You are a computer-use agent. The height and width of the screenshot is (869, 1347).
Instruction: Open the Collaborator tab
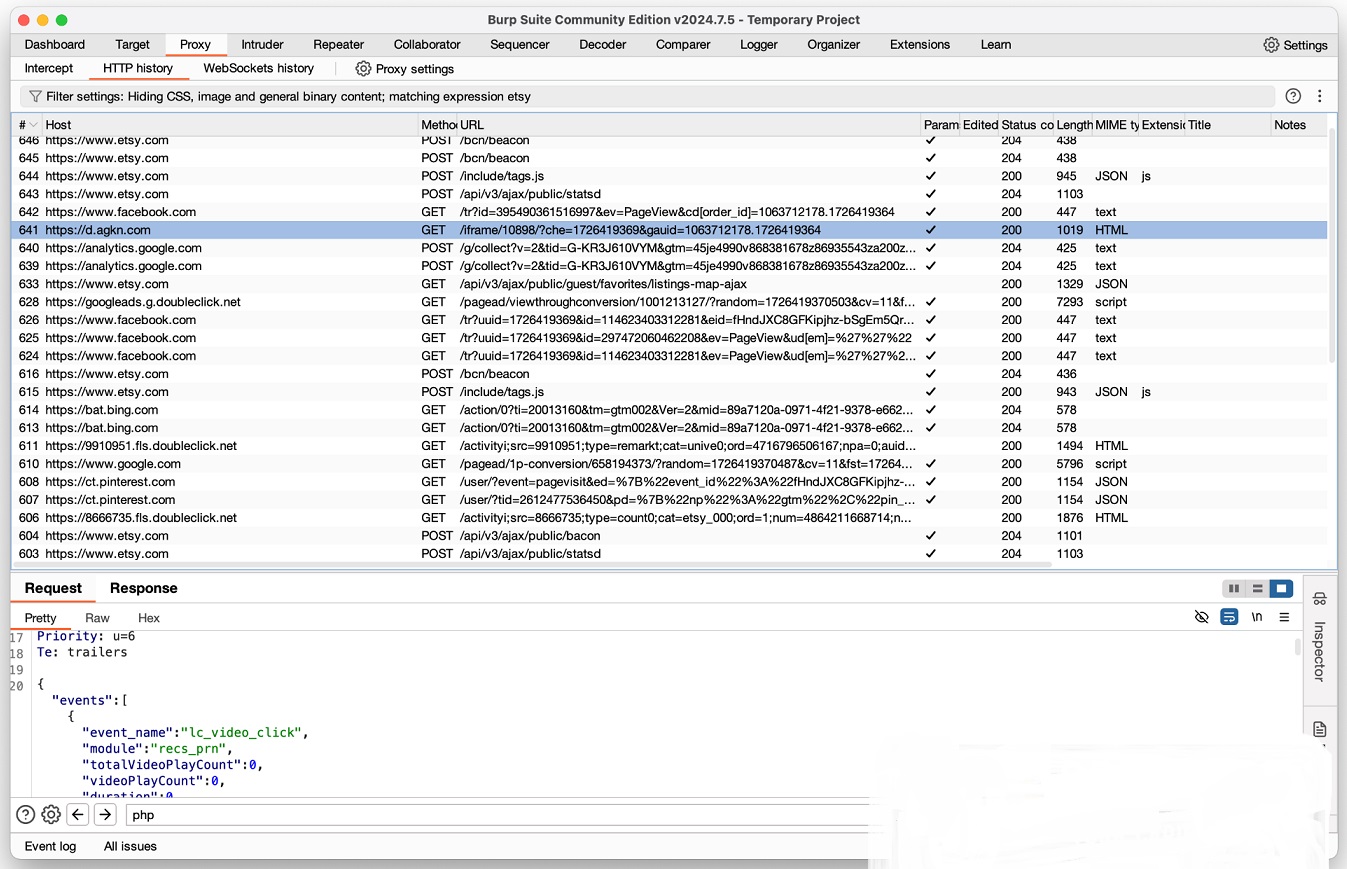pyautogui.click(x=427, y=45)
